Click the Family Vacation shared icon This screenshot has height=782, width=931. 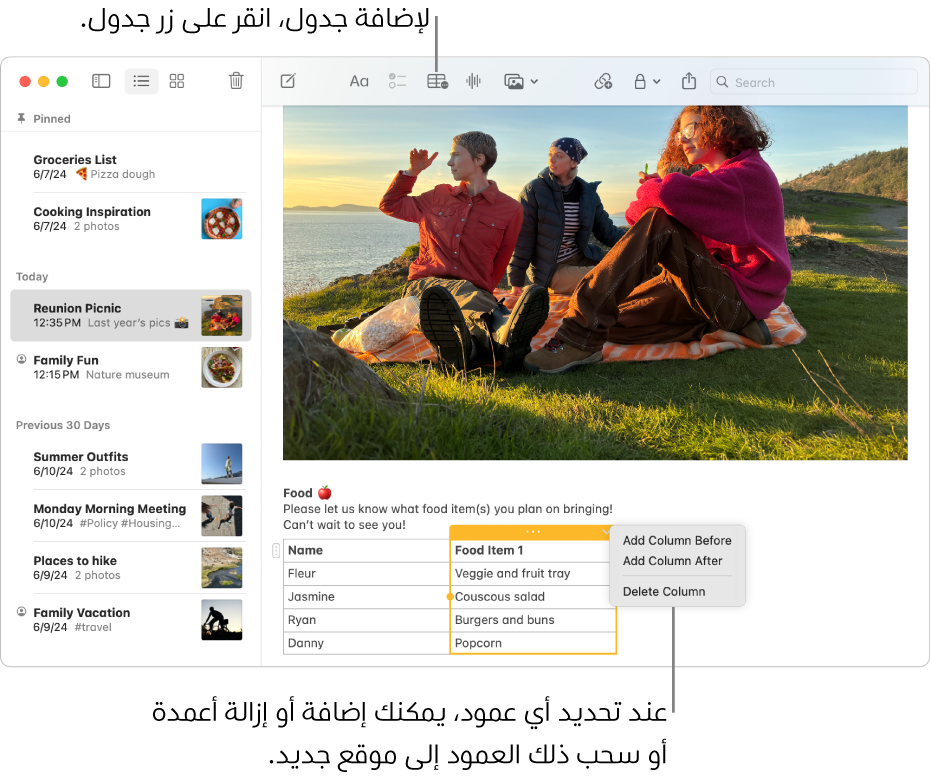click(x=21, y=612)
